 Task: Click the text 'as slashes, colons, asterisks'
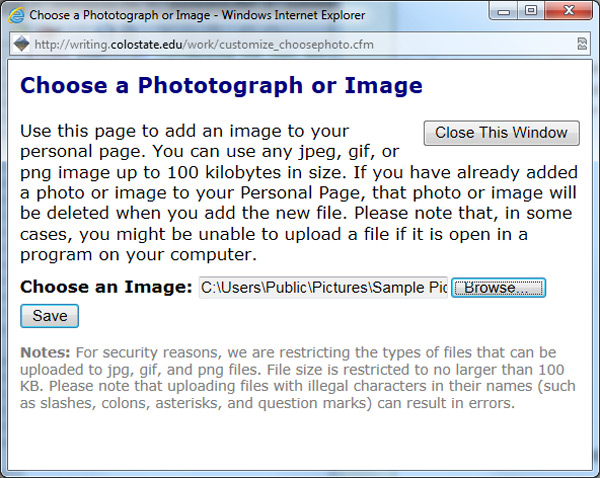(x=121, y=403)
